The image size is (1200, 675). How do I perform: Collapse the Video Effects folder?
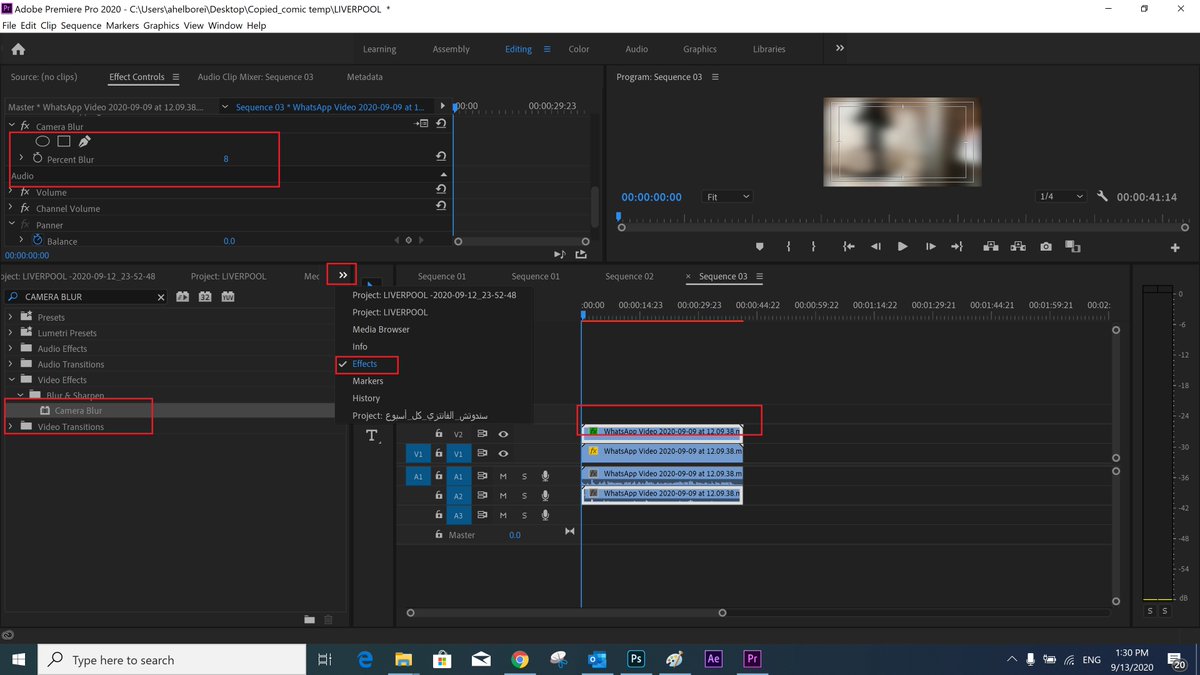click(x=11, y=380)
